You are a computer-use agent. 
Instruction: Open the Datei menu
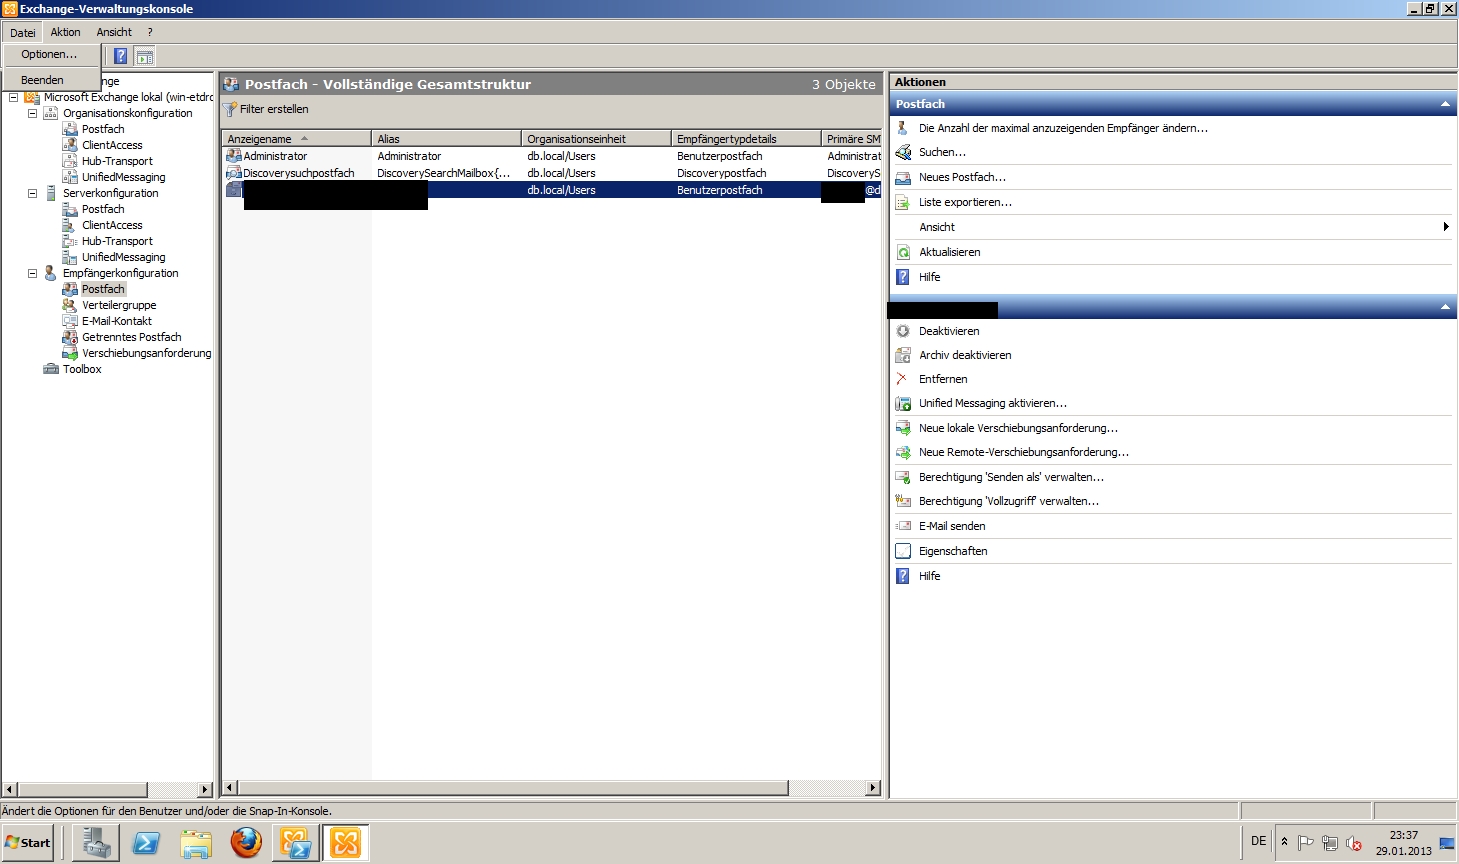(x=22, y=32)
